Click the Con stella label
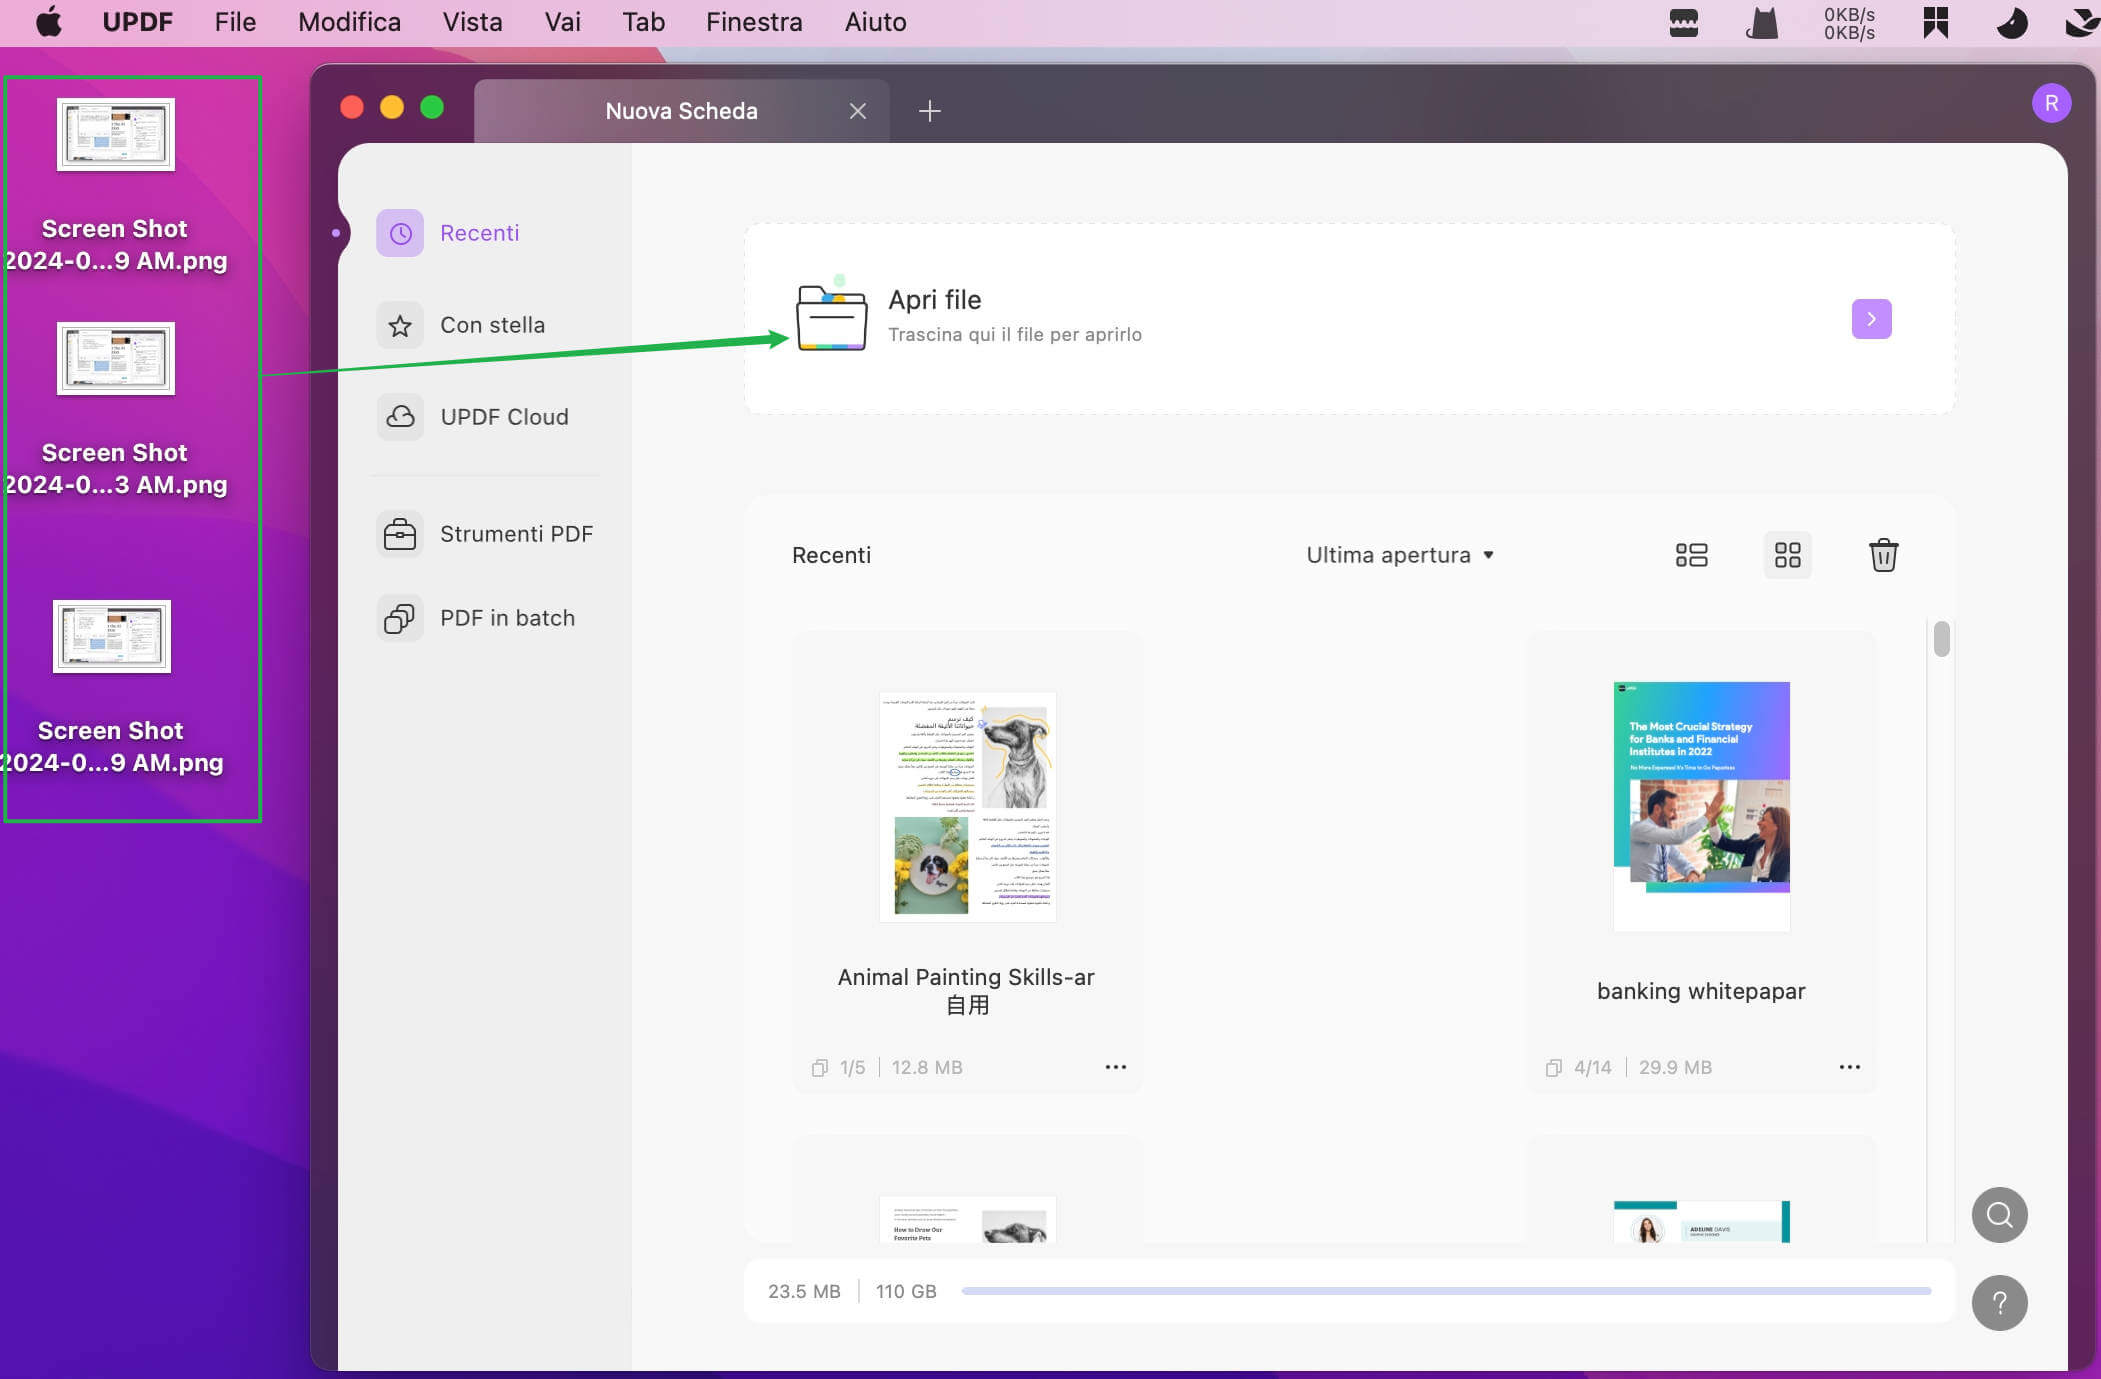 click(493, 325)
